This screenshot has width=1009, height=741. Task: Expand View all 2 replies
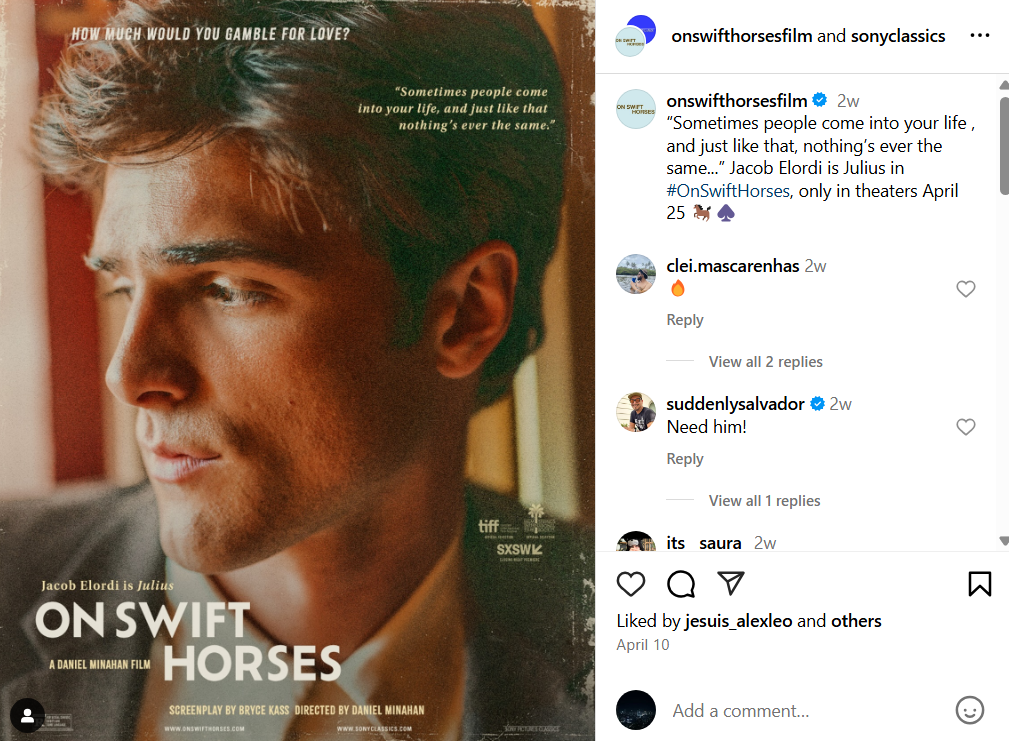coord(765,362)
